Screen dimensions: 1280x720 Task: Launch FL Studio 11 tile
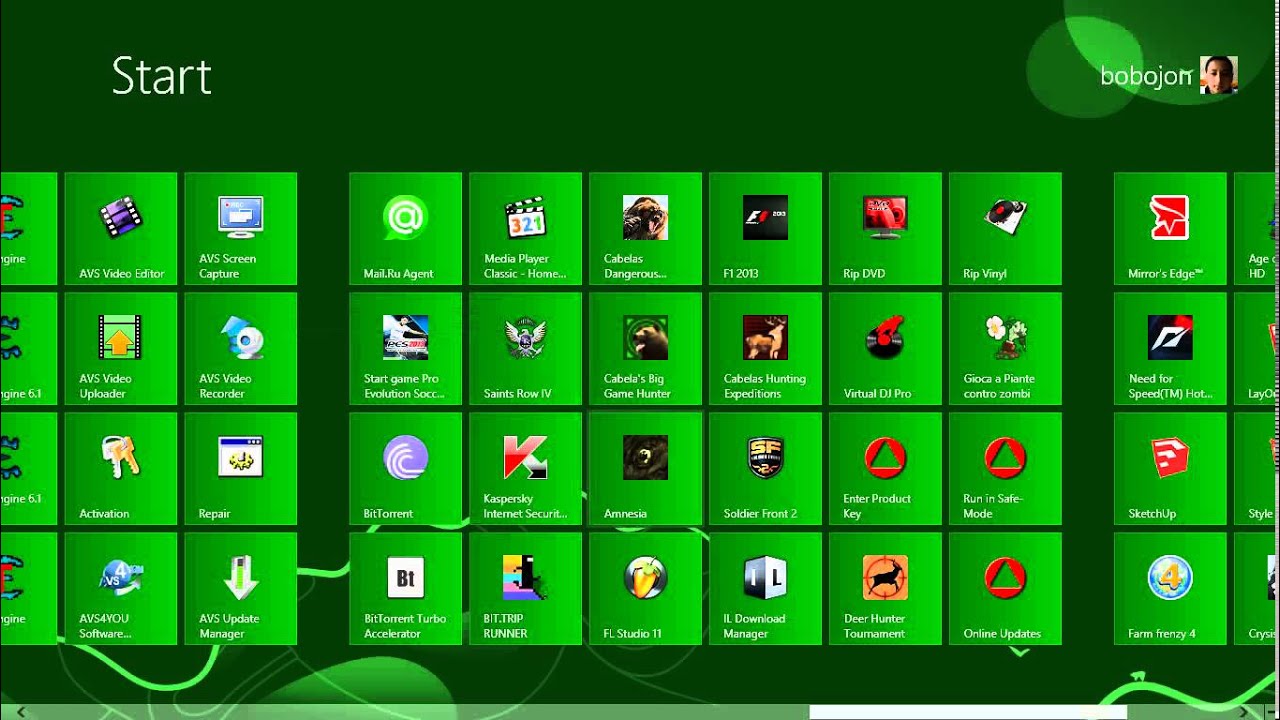click(x=646, y=589)
